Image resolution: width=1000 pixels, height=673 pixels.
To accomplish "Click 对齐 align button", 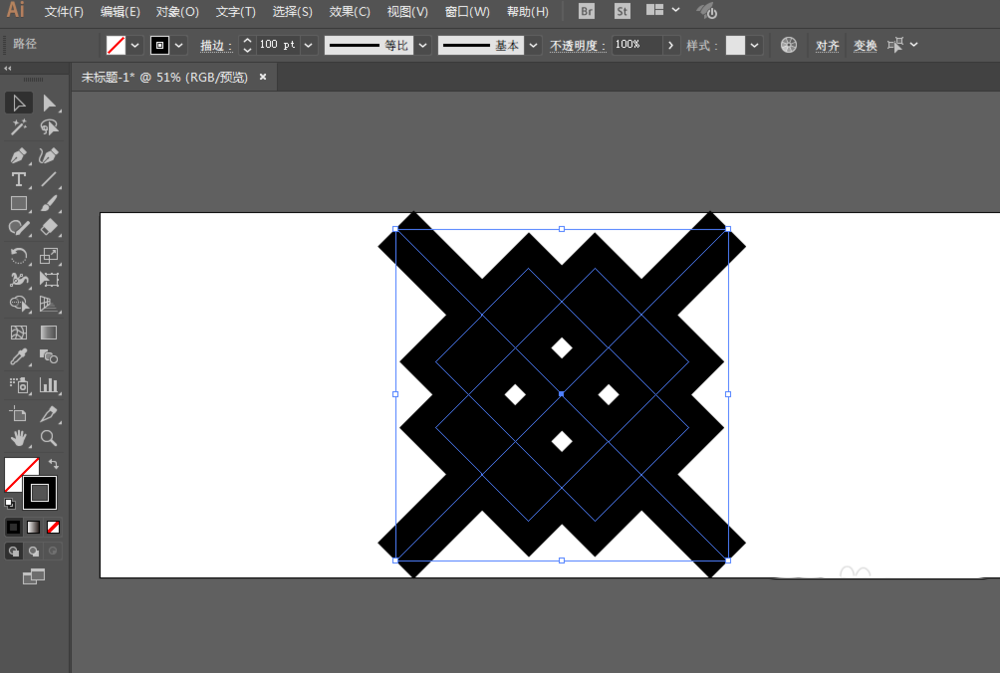I will tap(827, 45).
